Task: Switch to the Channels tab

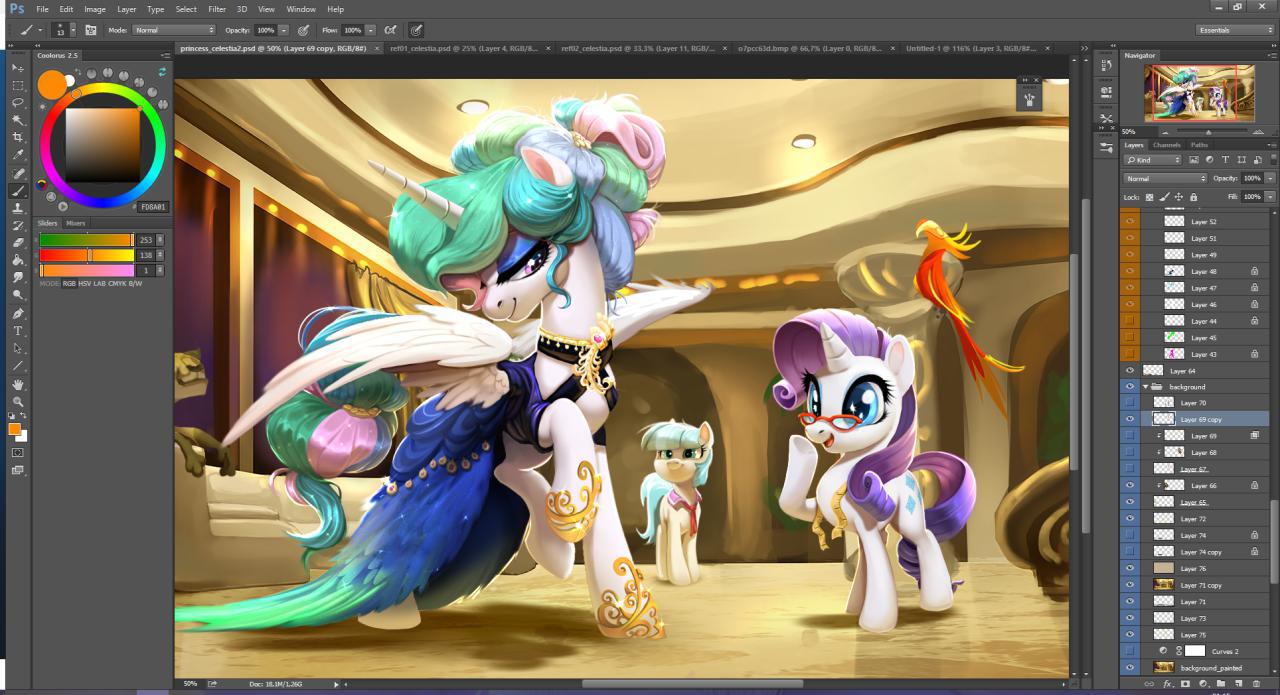Action: tap(1167, 145)
